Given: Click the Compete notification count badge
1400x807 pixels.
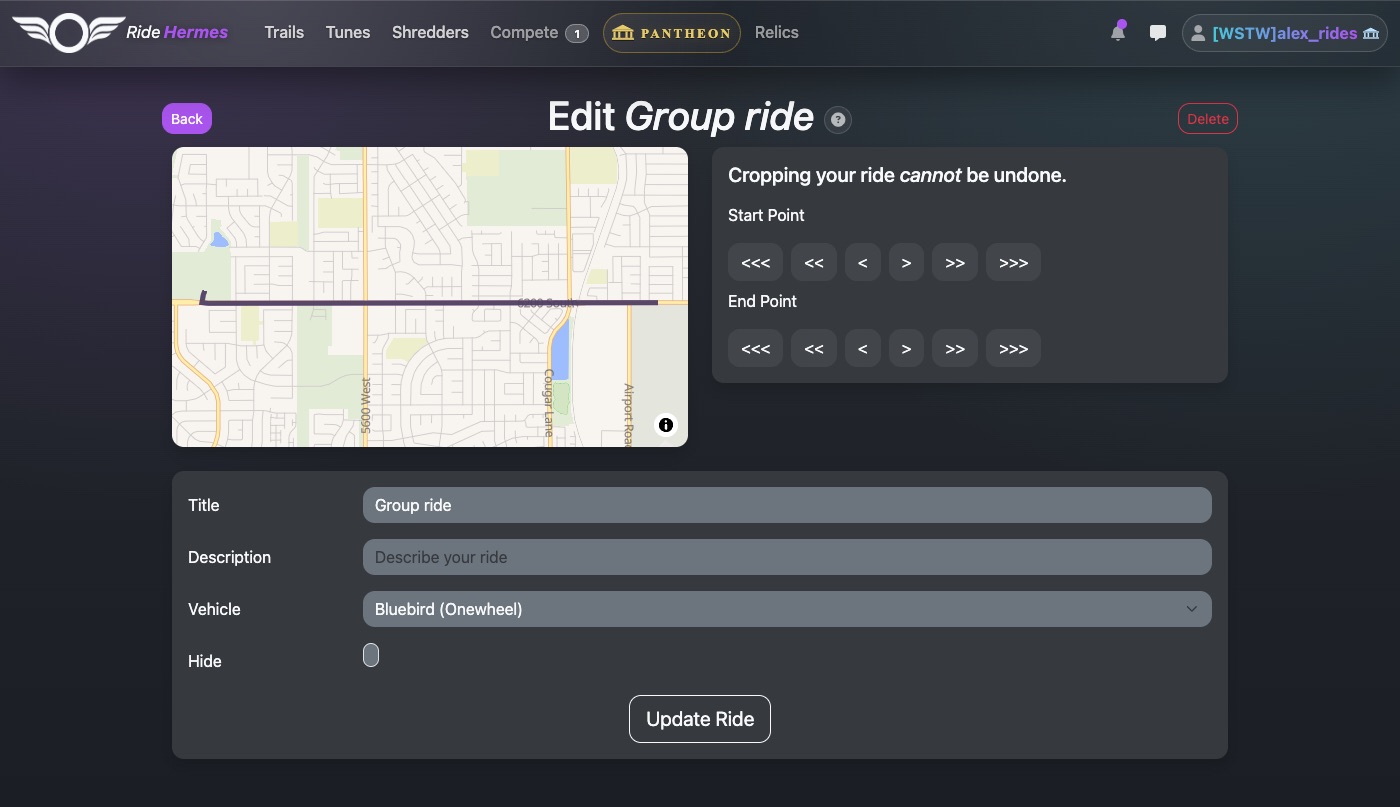Looking at the screenshot, I should click(x=577, y=33).
